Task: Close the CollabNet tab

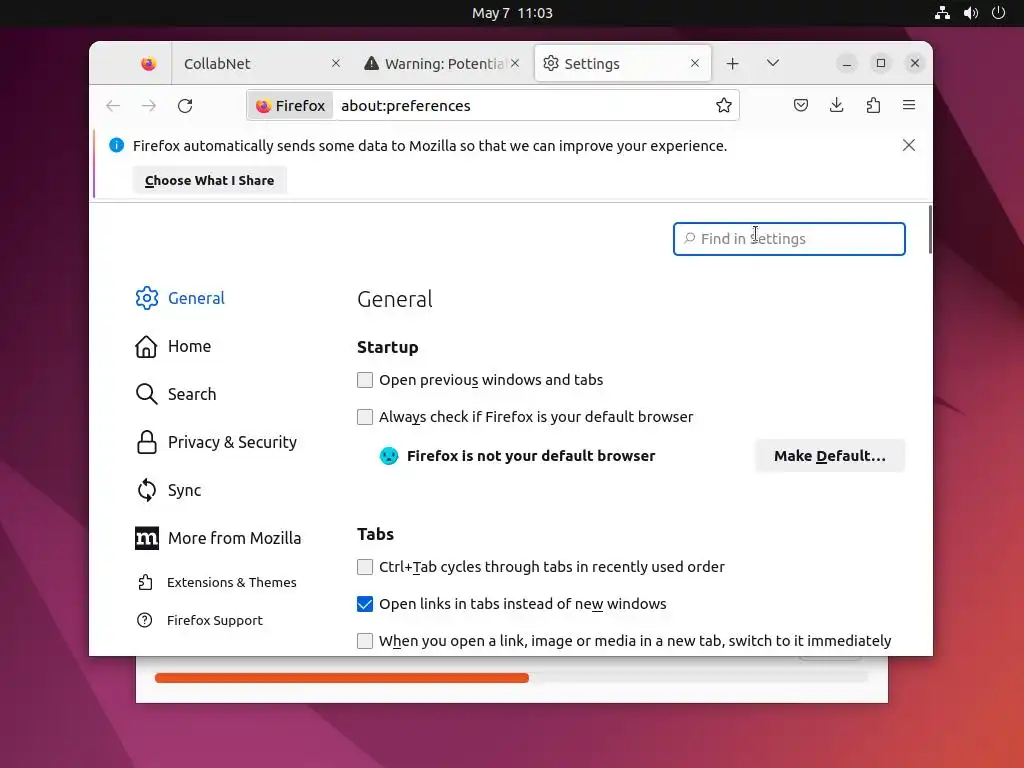Action: coord(336,63)
